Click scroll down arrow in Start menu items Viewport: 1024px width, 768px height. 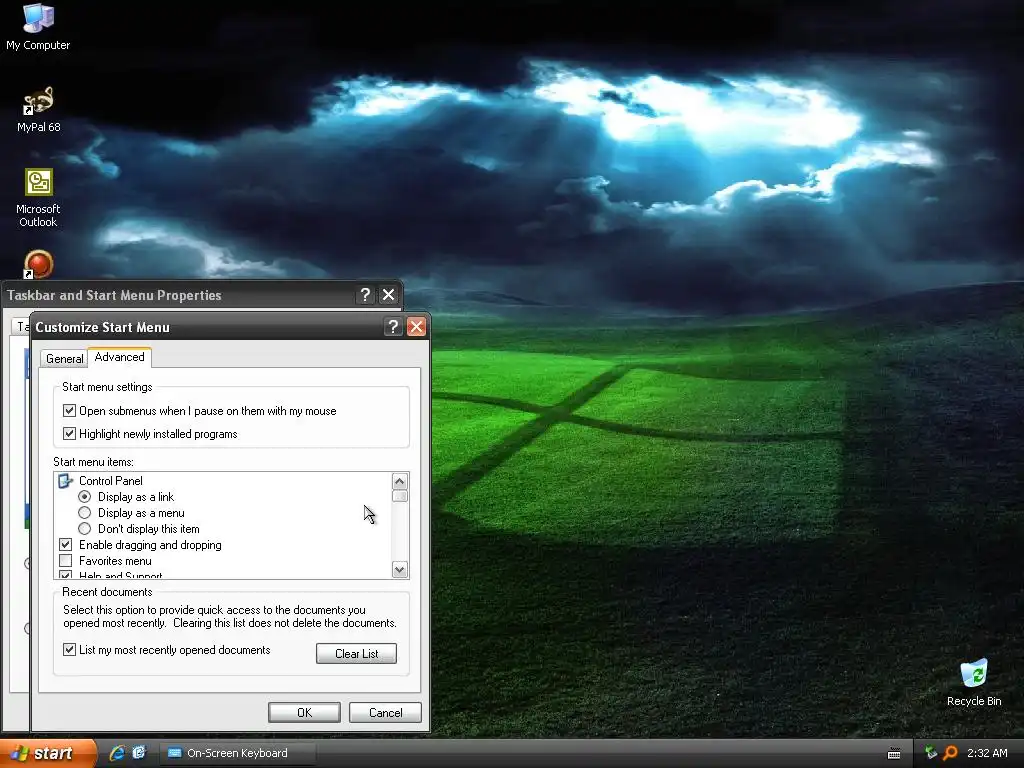(x=400, y=569)
